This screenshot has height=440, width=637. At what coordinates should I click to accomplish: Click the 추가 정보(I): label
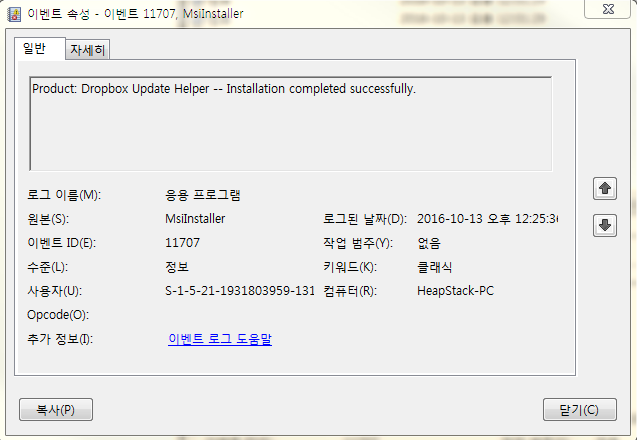click(60, 339)
